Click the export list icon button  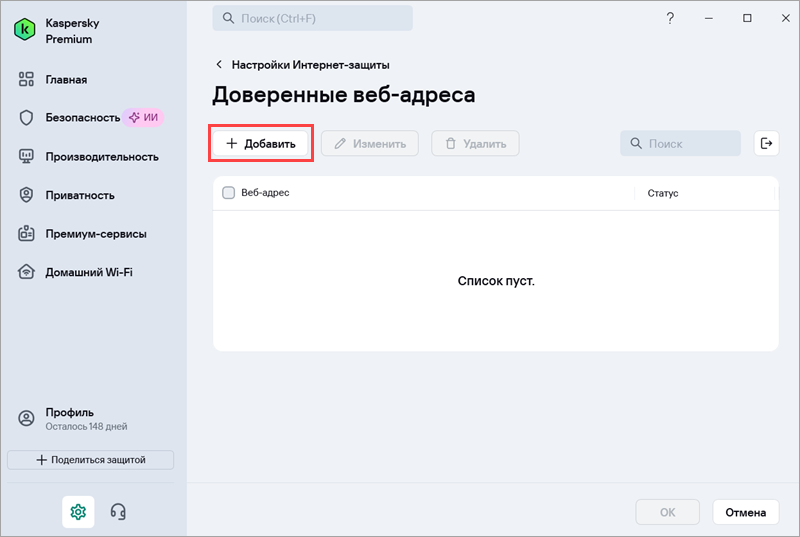pos(766,143)
